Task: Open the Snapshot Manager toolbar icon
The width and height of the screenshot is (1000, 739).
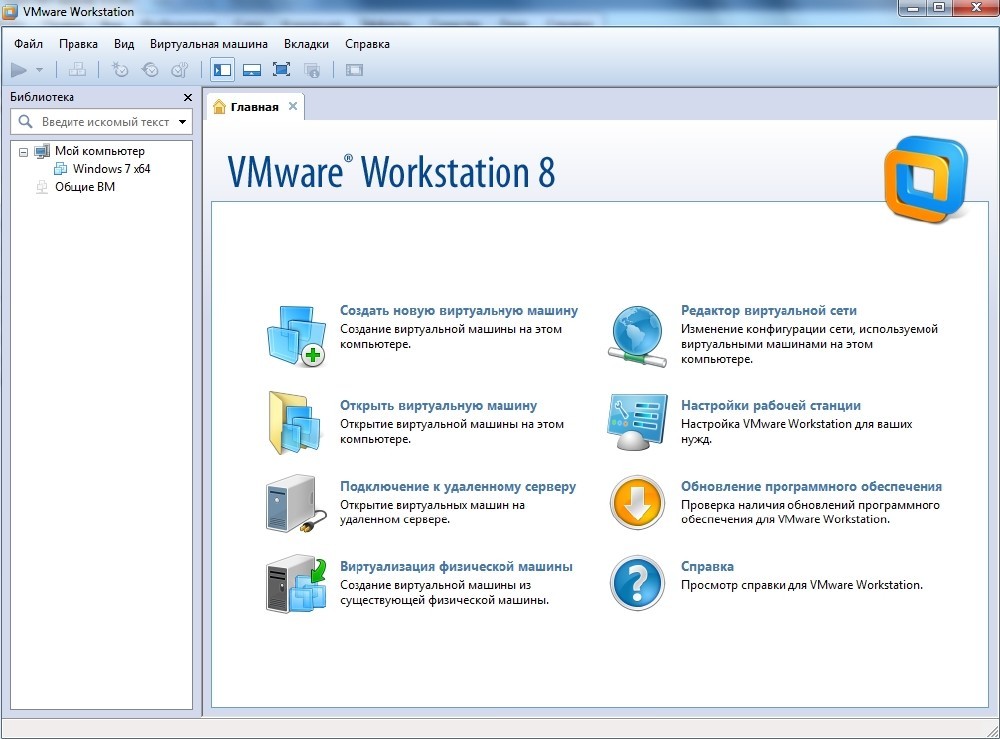Action: 180,70
